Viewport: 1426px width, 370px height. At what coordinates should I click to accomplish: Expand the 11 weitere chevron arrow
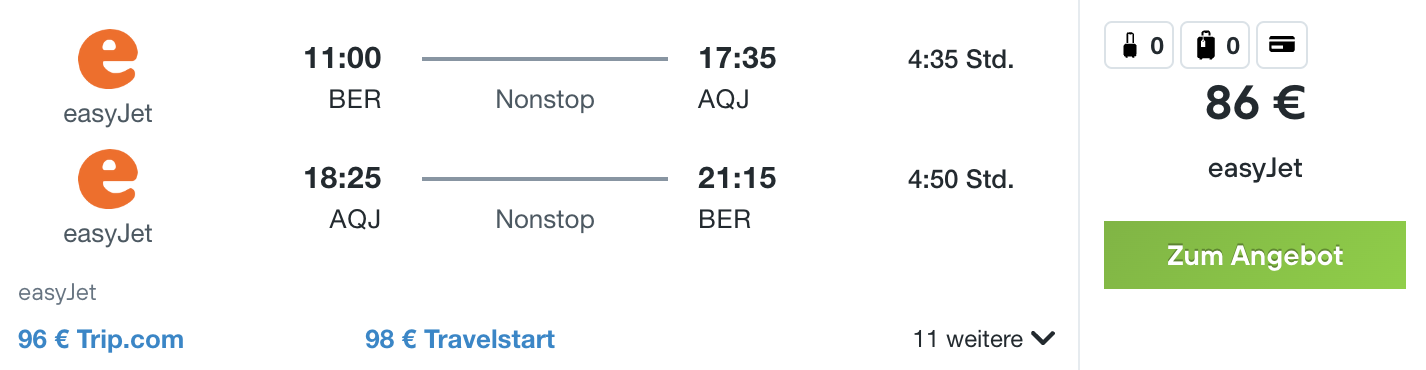1043,339
